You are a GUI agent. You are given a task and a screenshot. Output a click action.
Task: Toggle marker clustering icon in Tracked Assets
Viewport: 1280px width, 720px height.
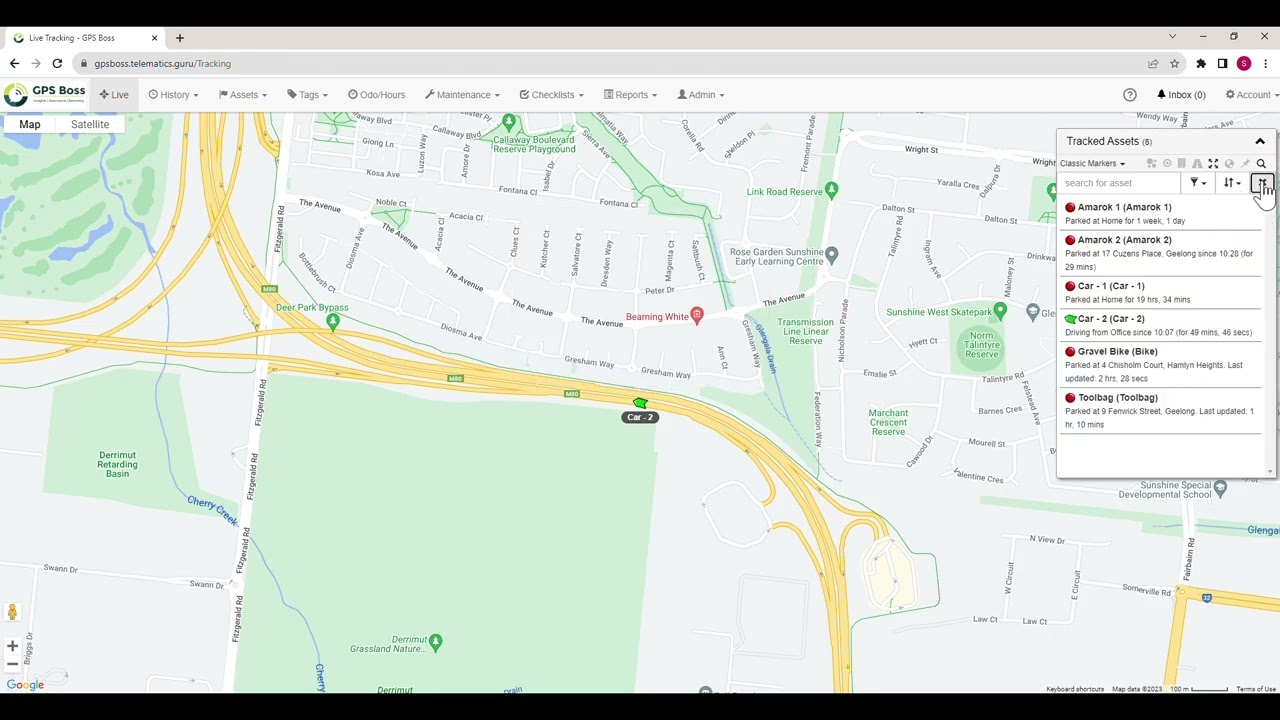[1152, 164]
